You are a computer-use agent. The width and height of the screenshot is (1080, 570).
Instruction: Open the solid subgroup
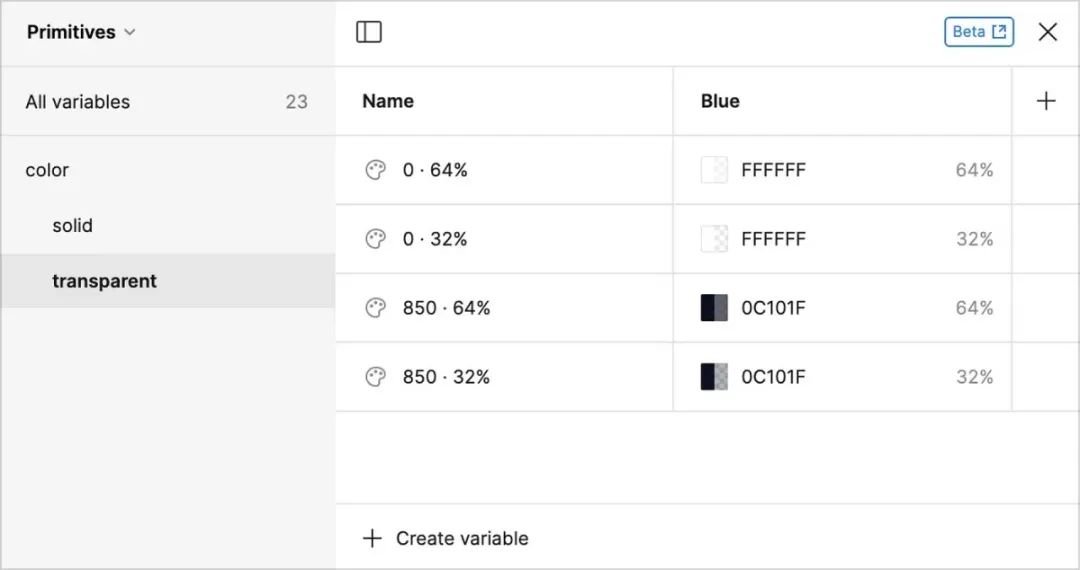(73, 226)
